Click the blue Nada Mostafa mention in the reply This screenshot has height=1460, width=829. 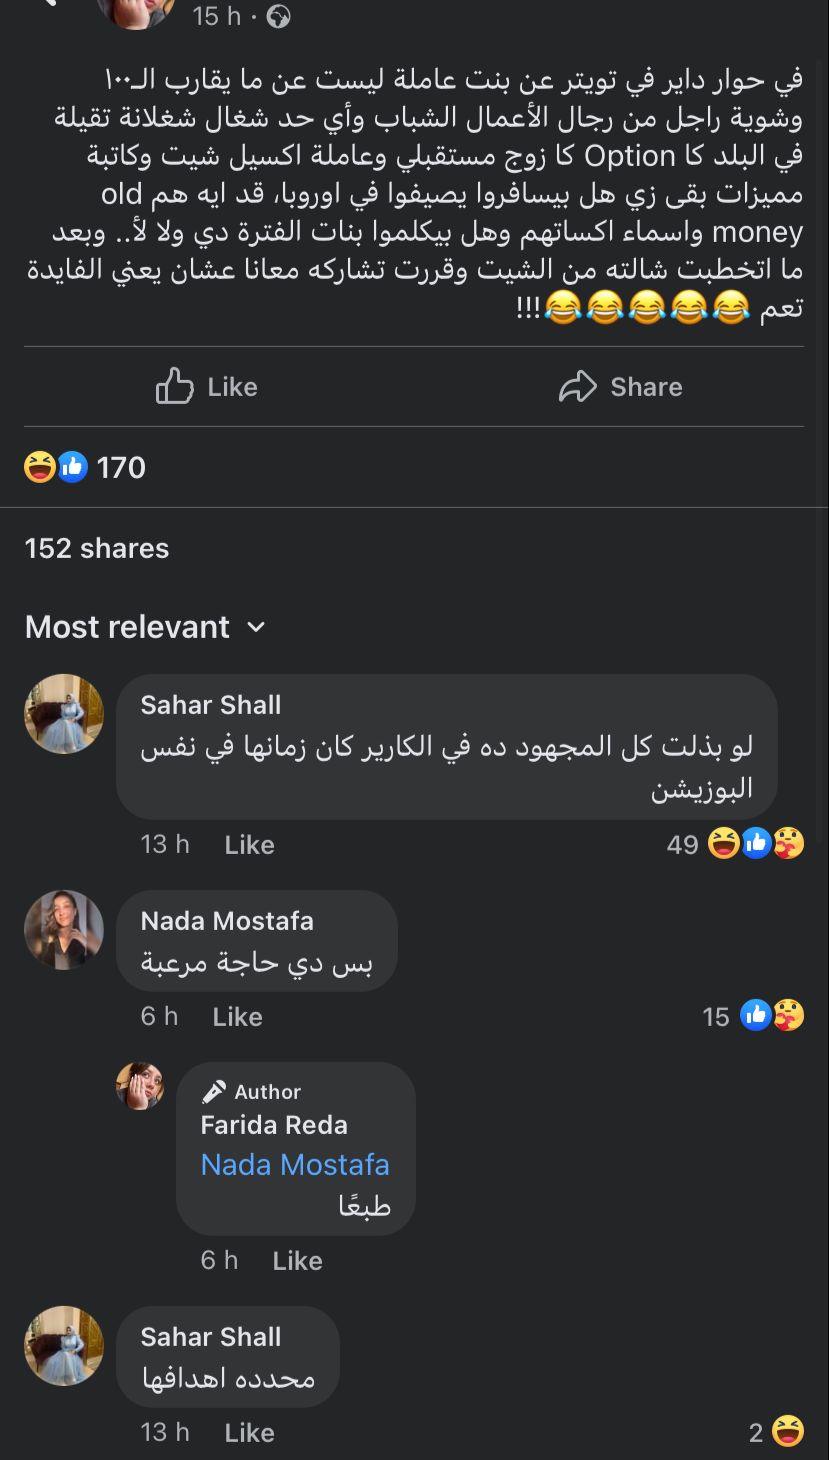click(295, 1165)
